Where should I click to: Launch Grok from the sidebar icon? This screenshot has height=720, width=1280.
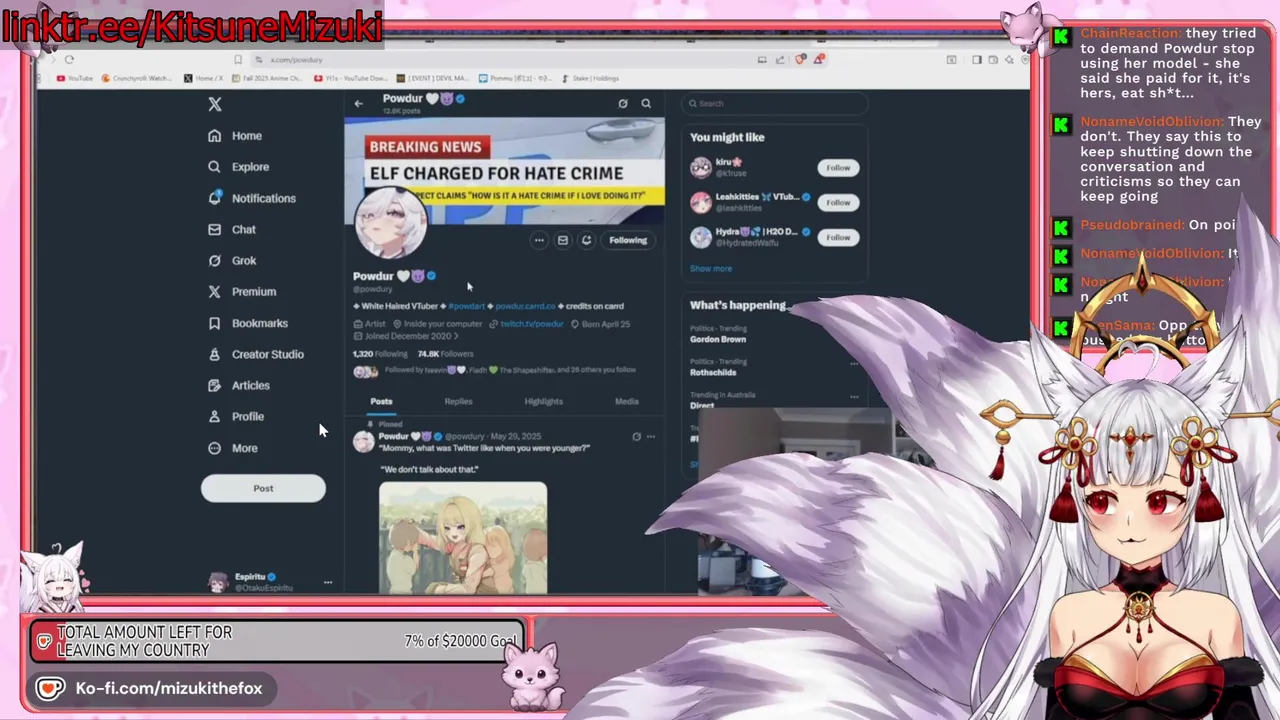(214, 260)
